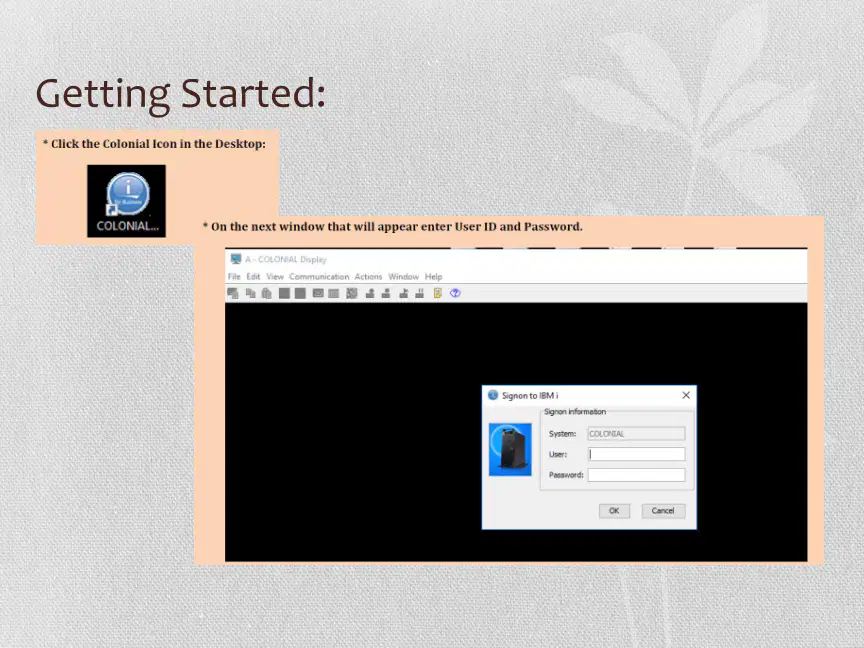Click the server image in Signon dialog
This screenshot has height=648, width=864.
coord(510,449)
